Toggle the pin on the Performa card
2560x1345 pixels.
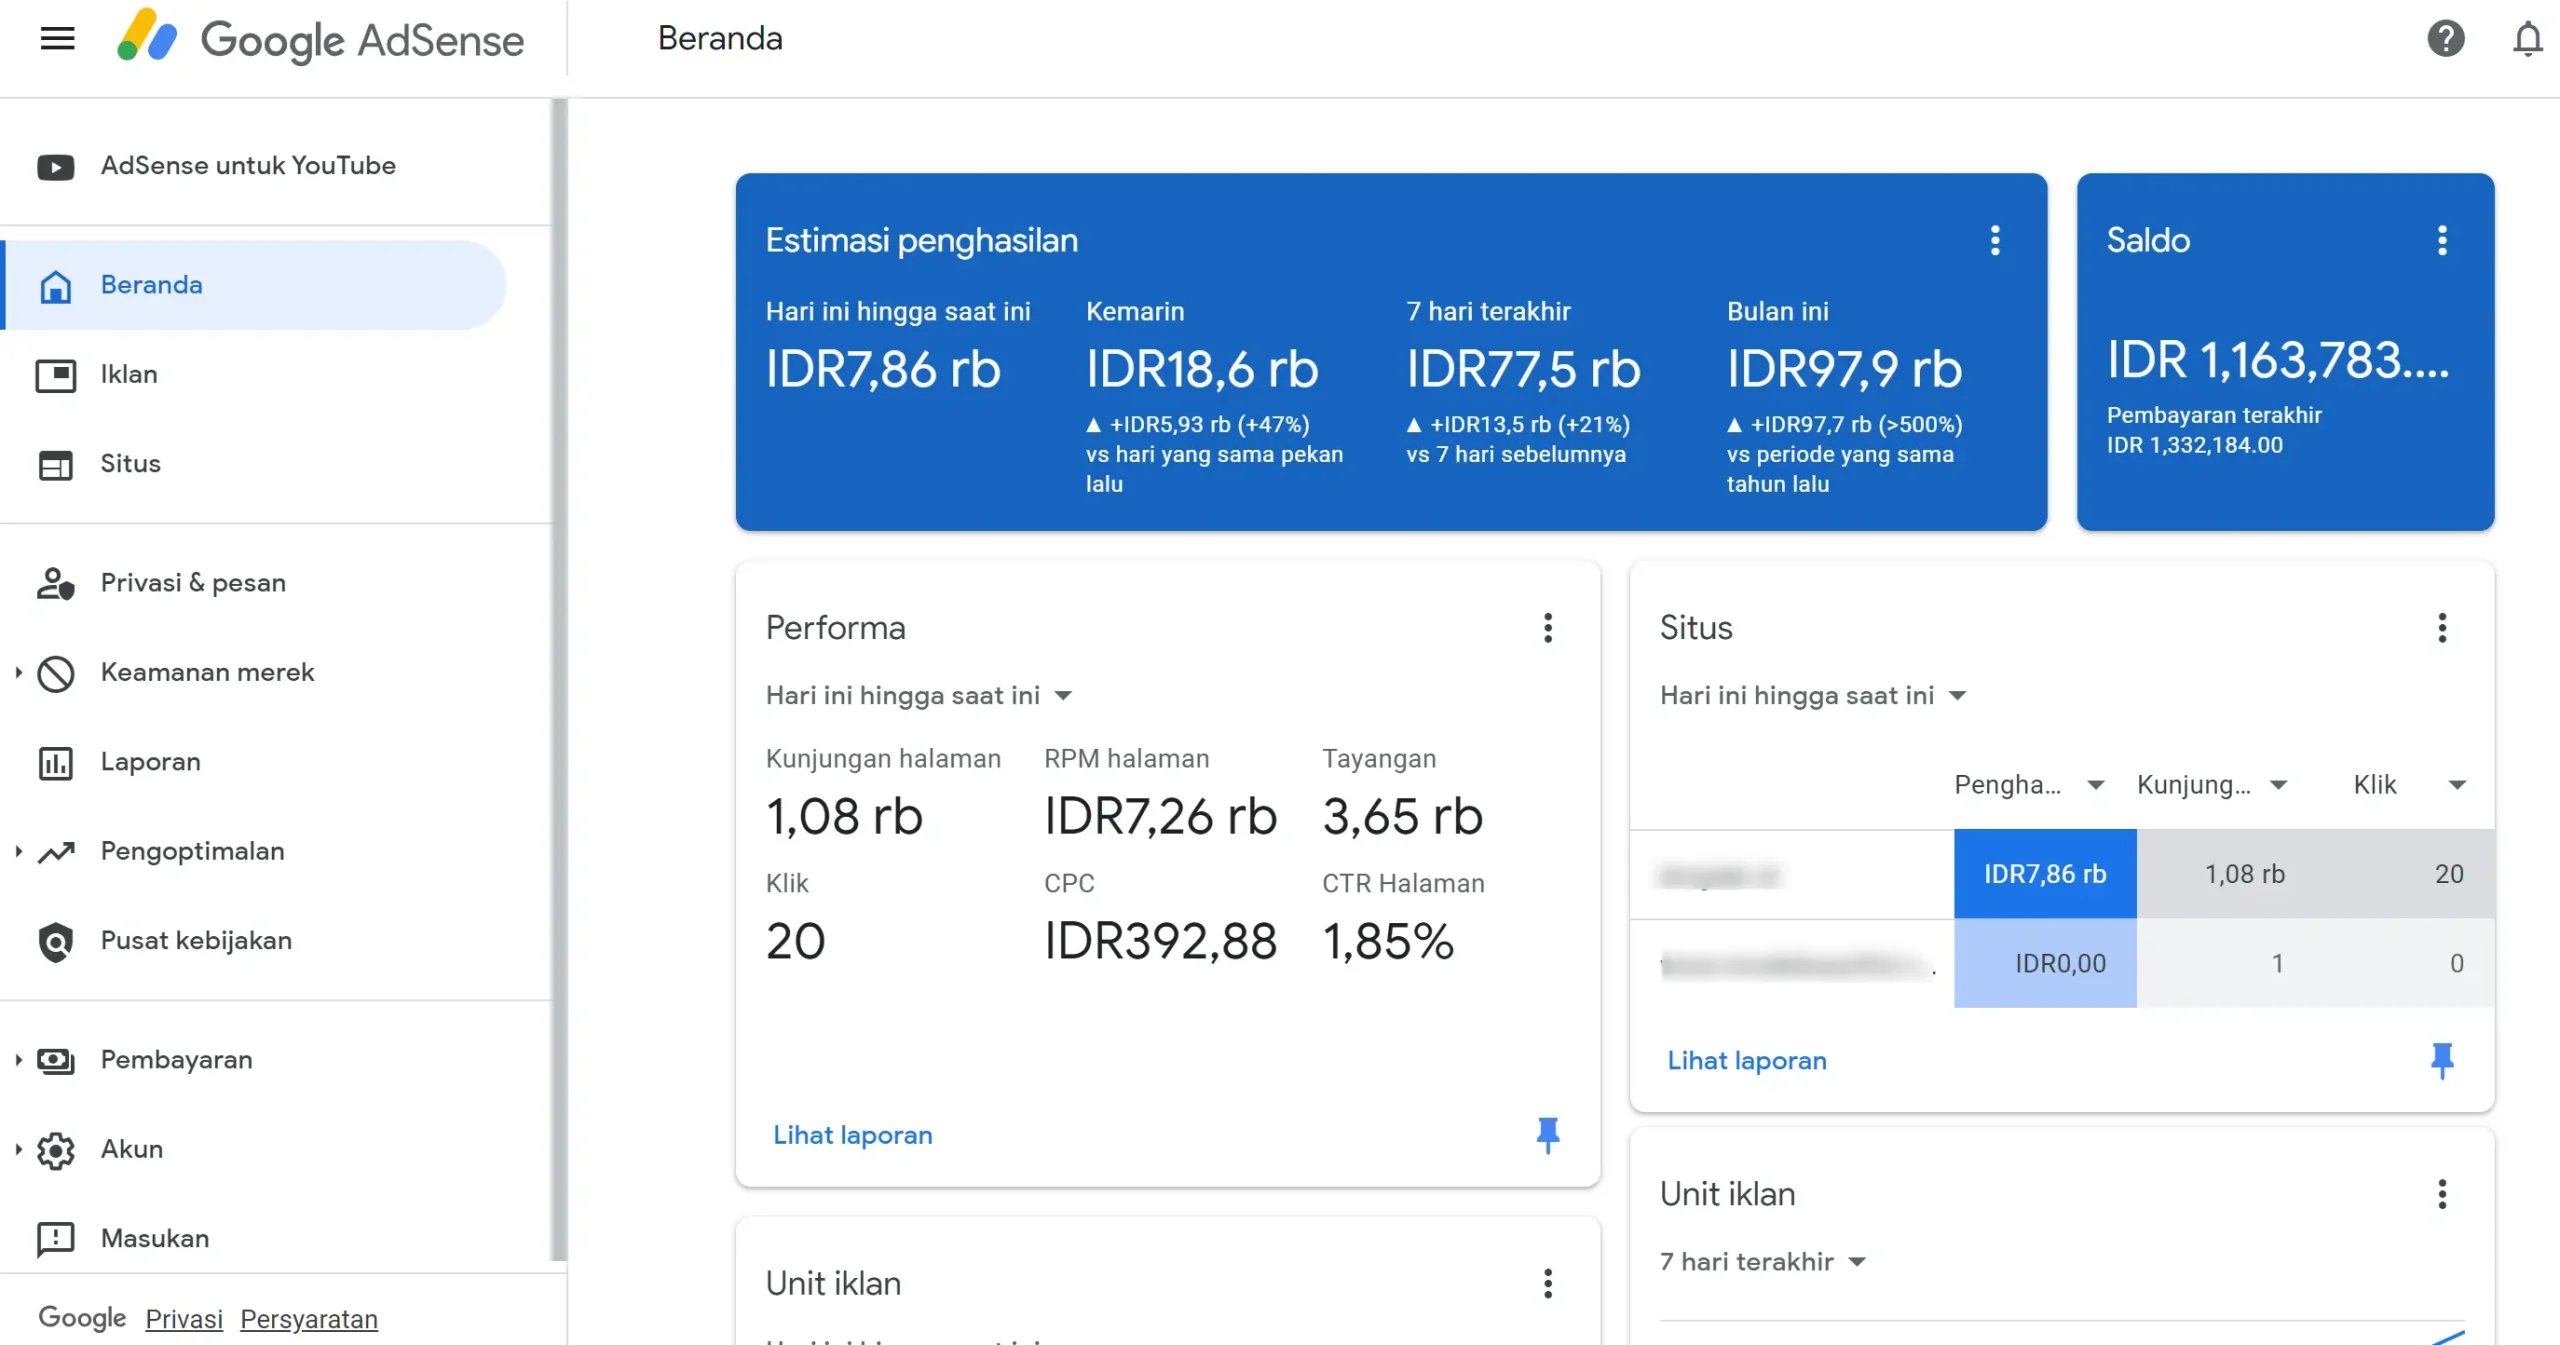coord(1548,1135)
